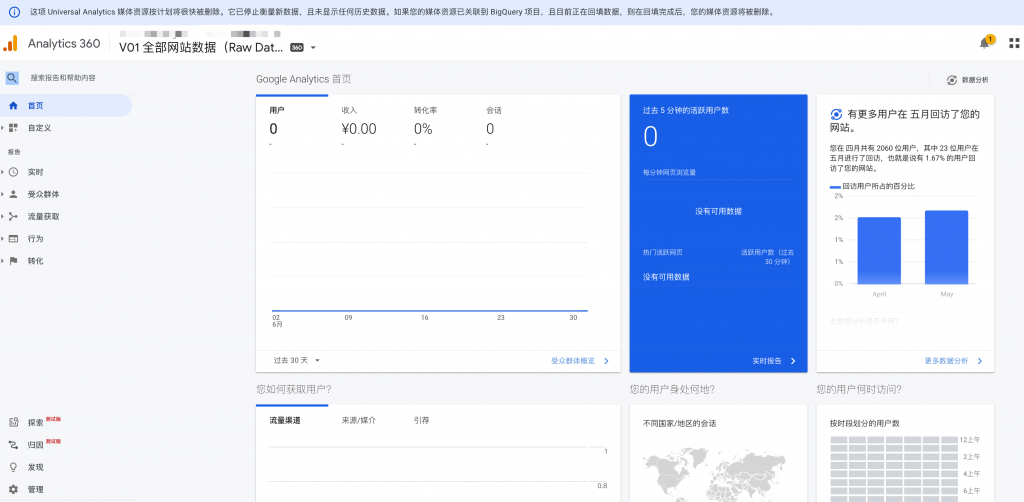The image size is (1024, 502).
Task: Click the world map under 不同国家/地区的会话
Action: 713,475
